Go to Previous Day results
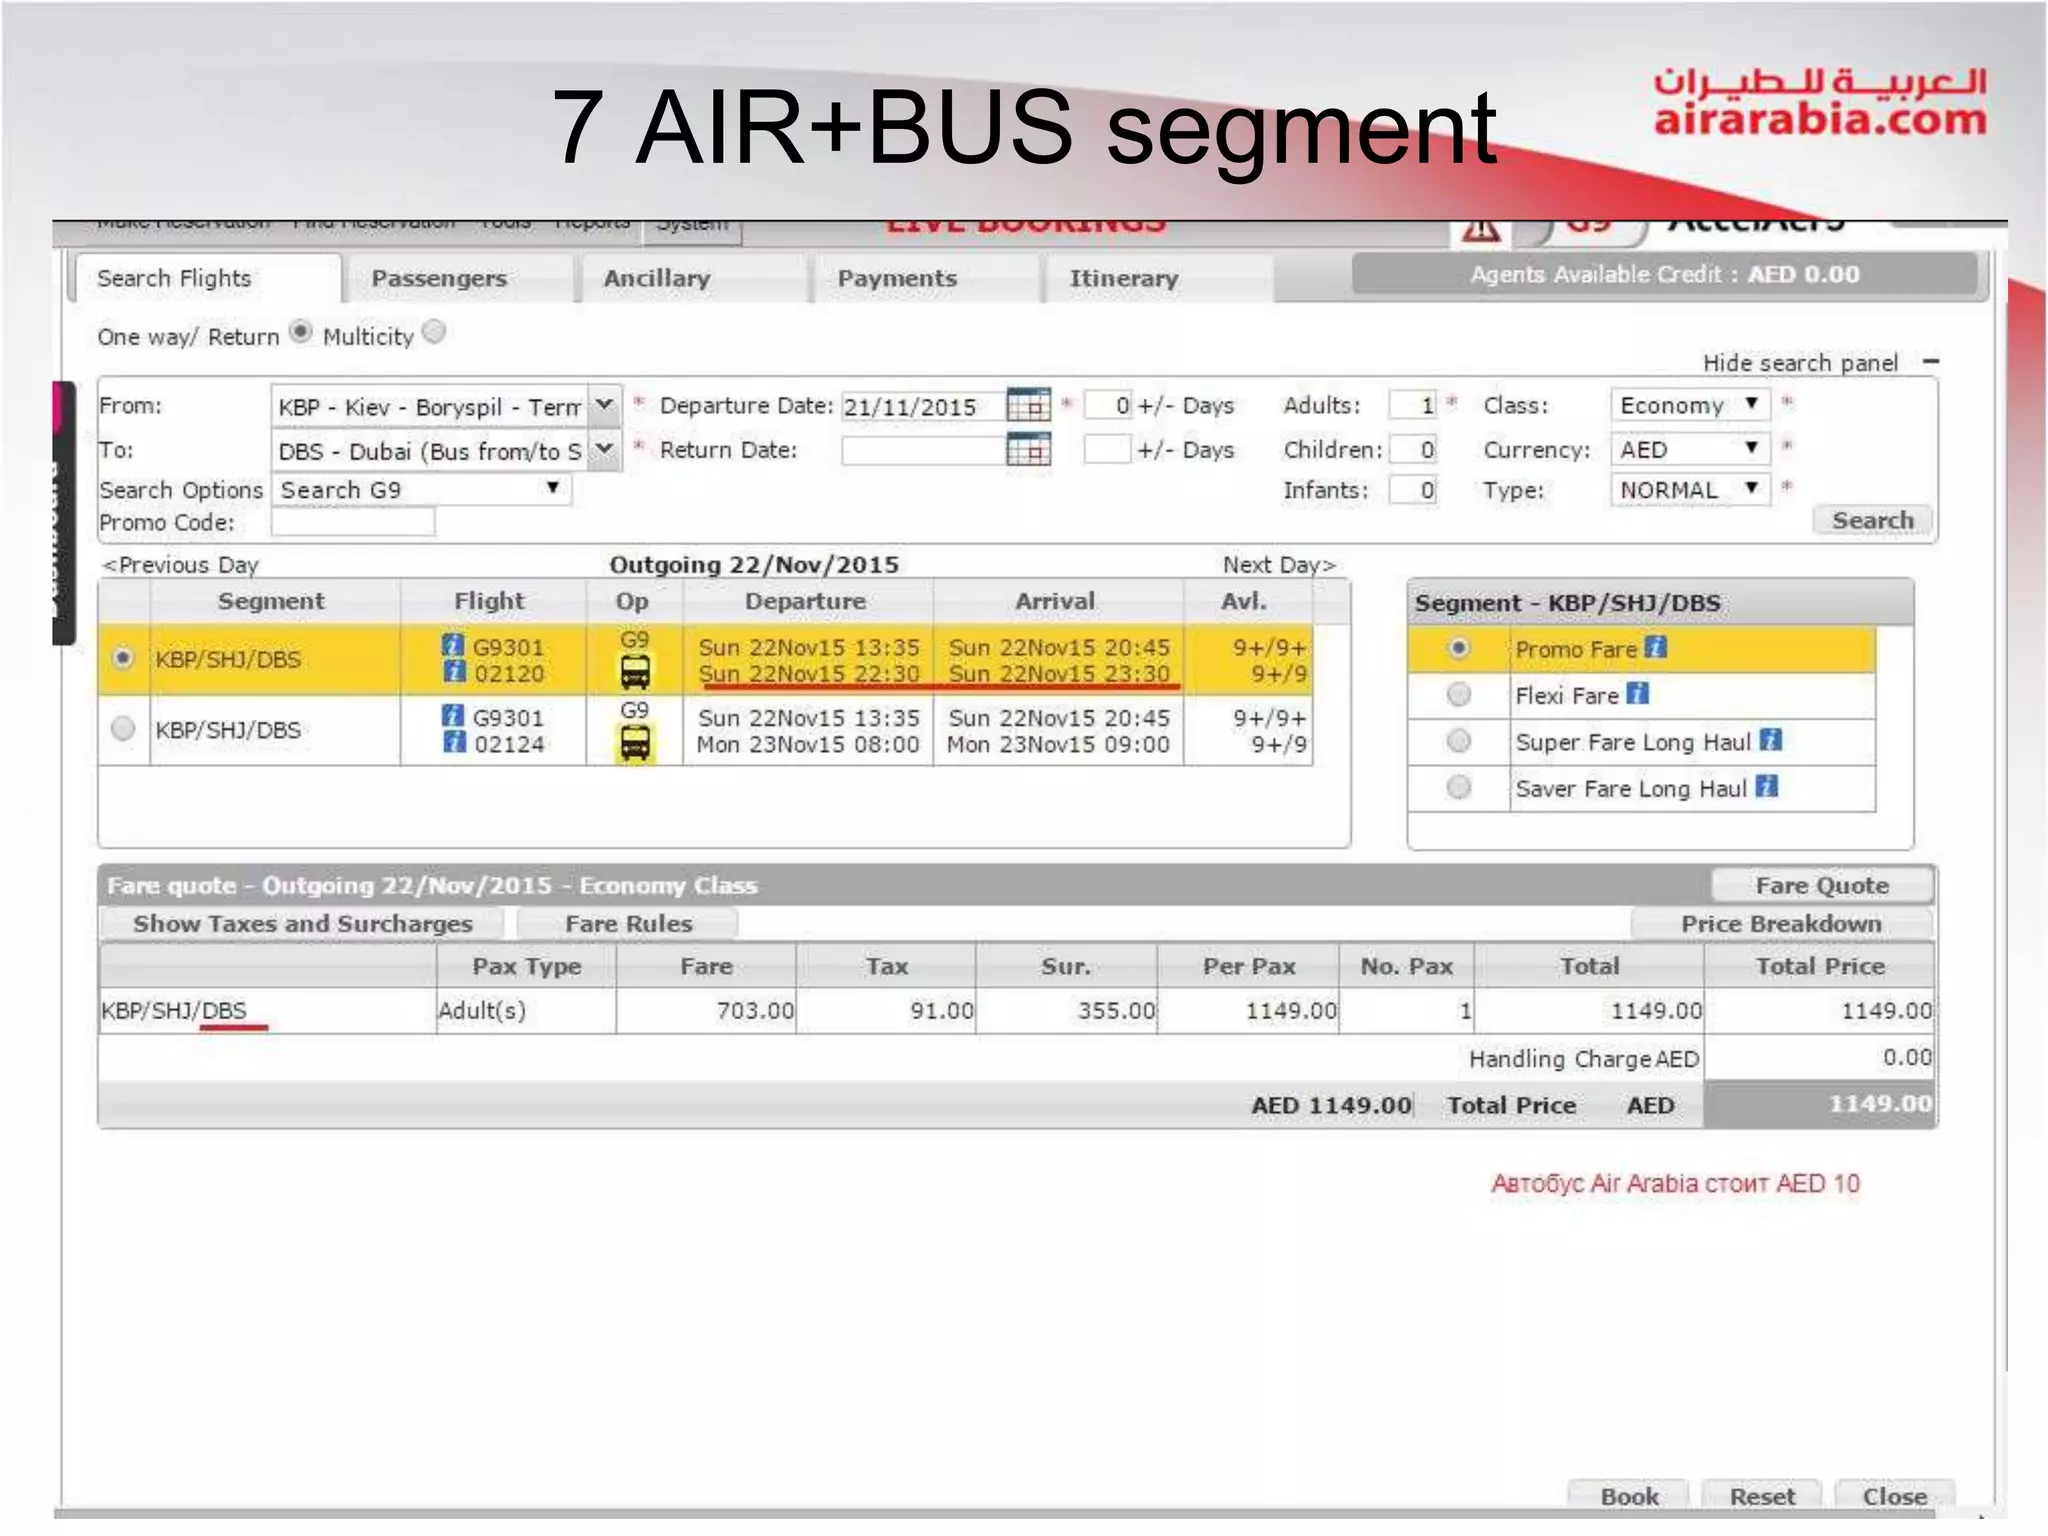The image size is (2048, 1536). click(181, 565)
